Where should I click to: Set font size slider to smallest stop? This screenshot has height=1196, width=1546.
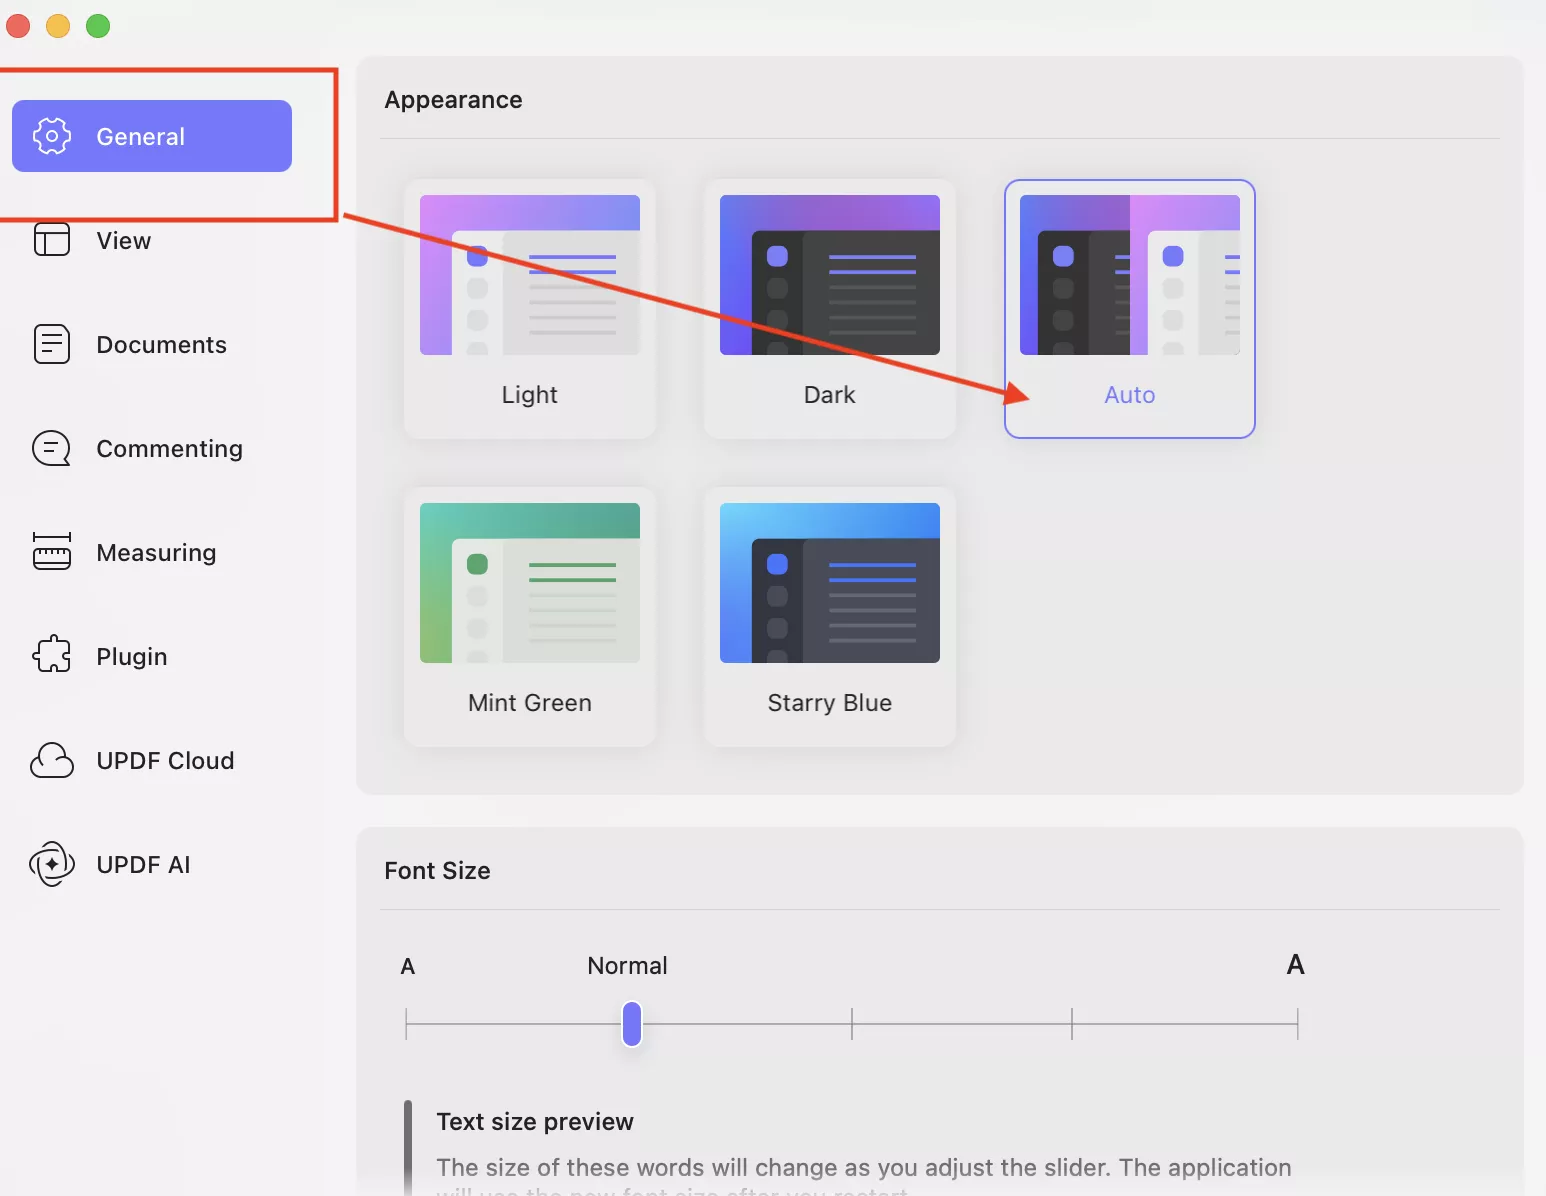[407, 1024]
